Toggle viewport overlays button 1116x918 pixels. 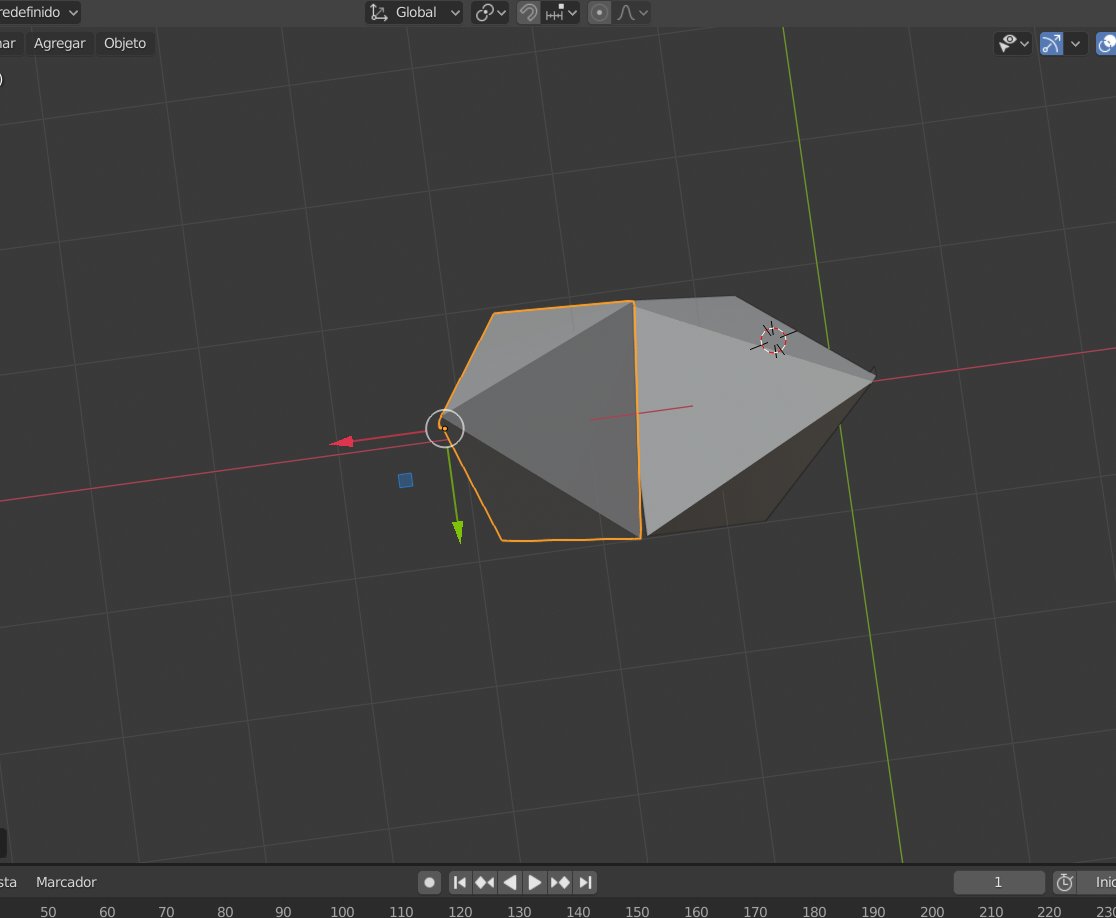pos(1105,43)
